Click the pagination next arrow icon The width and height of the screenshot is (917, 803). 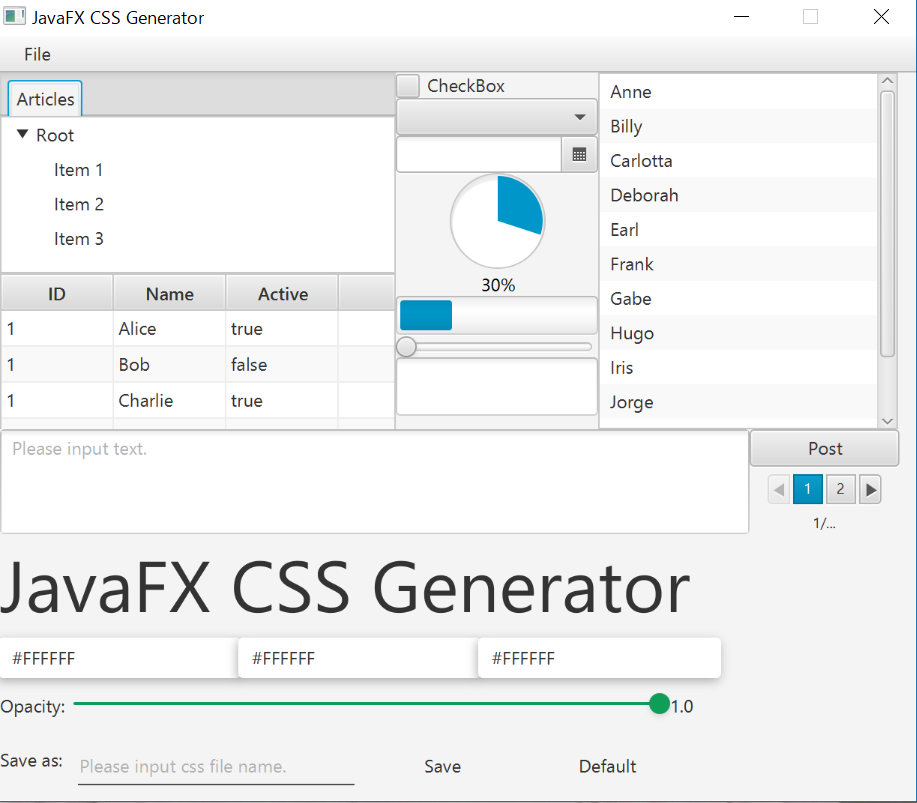870,489
